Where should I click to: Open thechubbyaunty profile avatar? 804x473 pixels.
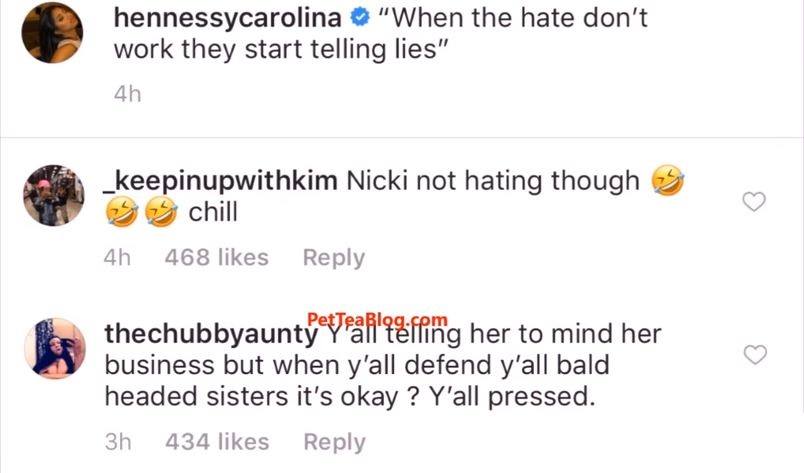pyautogui.click(x=55, y=348)
